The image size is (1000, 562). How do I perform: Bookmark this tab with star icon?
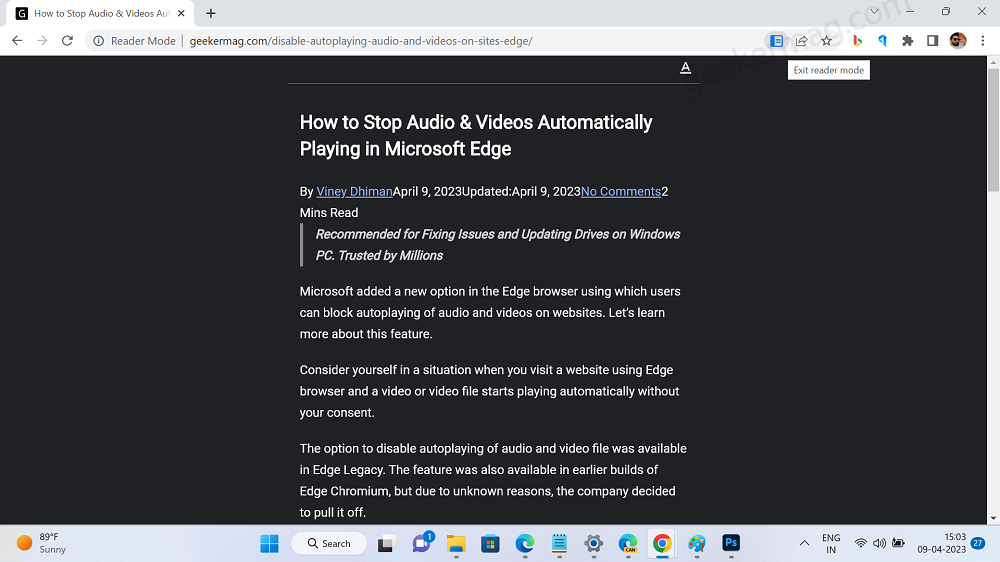[x=827, y=41]
